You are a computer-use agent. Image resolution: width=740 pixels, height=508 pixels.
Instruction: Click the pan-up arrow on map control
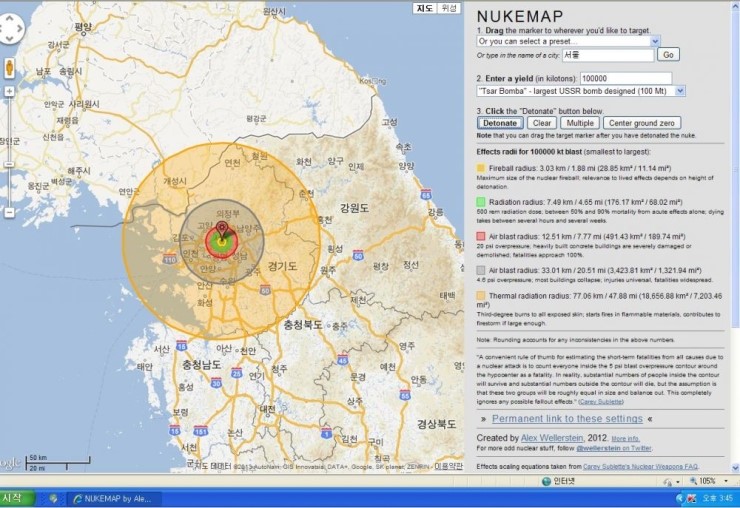(9, 18)
